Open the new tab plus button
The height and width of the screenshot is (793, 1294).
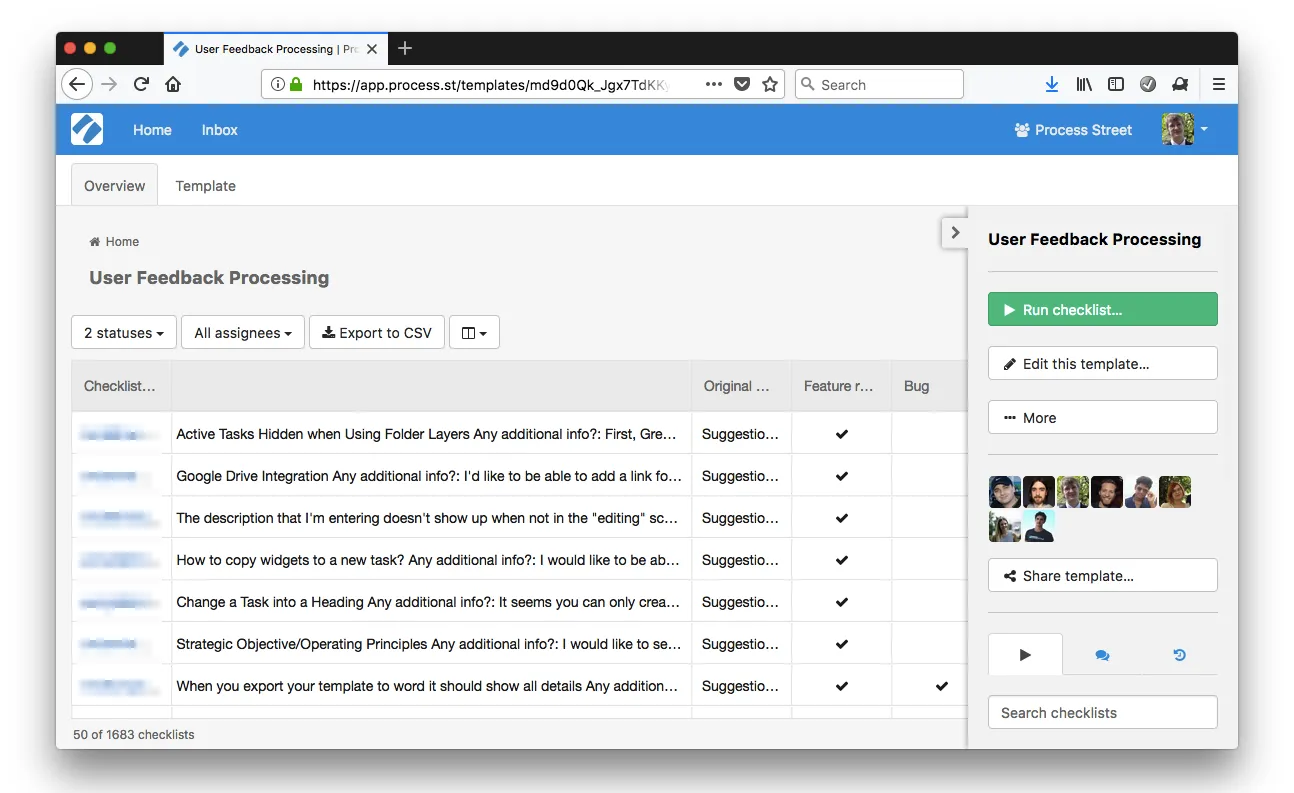[404, 48]
